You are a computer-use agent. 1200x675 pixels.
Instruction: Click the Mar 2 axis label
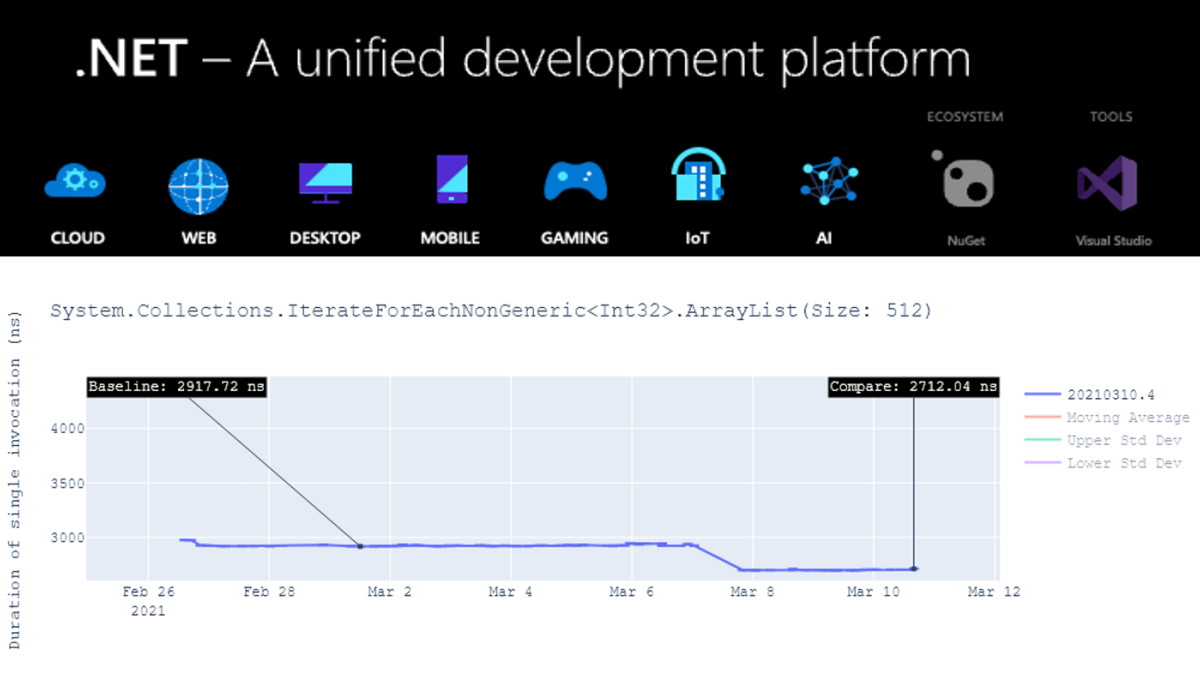(391, 592)
